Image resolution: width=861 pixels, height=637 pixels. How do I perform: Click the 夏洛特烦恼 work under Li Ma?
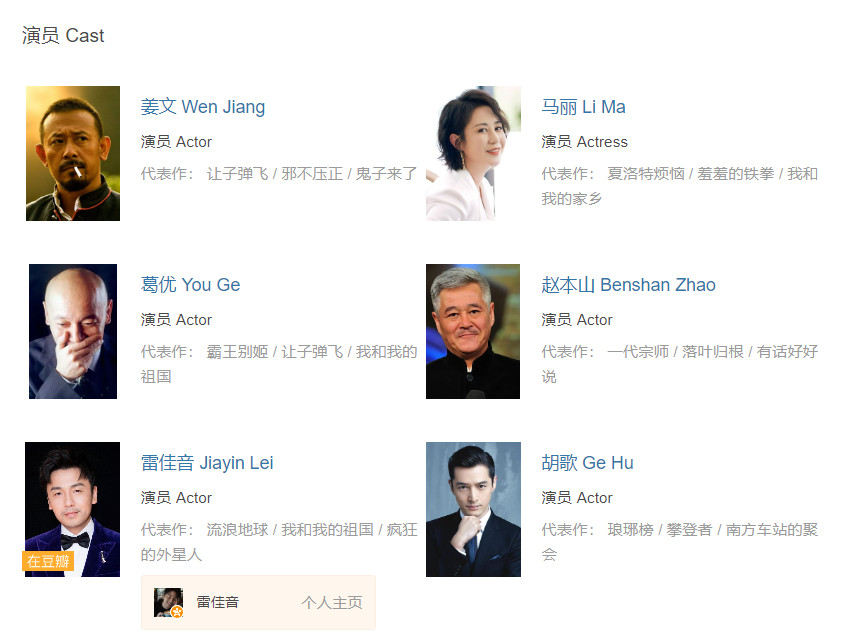coord(646,174)
